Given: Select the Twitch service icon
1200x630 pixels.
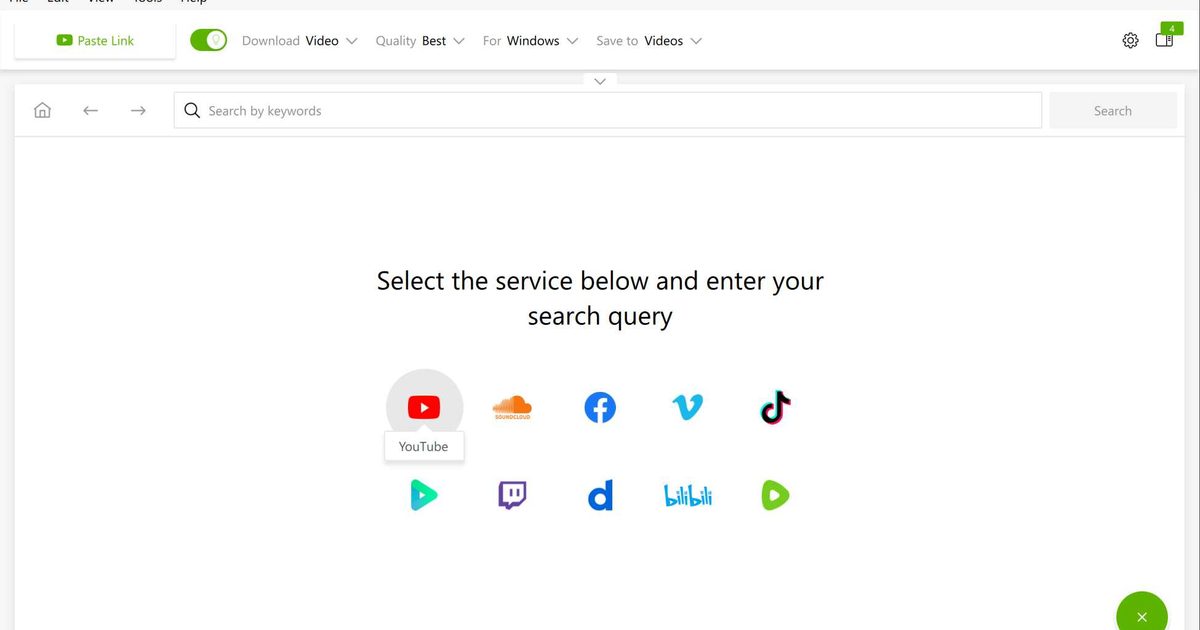Looking at the screenshot, I should pos(512,495).
